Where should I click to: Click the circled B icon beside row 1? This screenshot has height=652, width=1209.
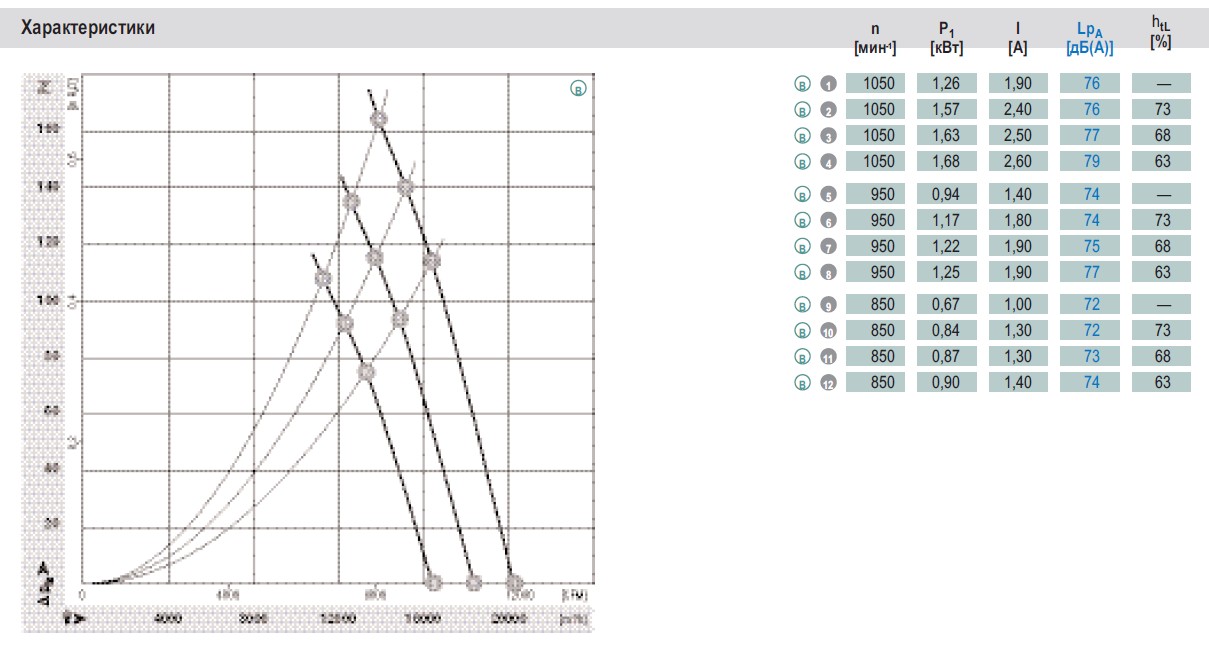click(x=802, y=84)
